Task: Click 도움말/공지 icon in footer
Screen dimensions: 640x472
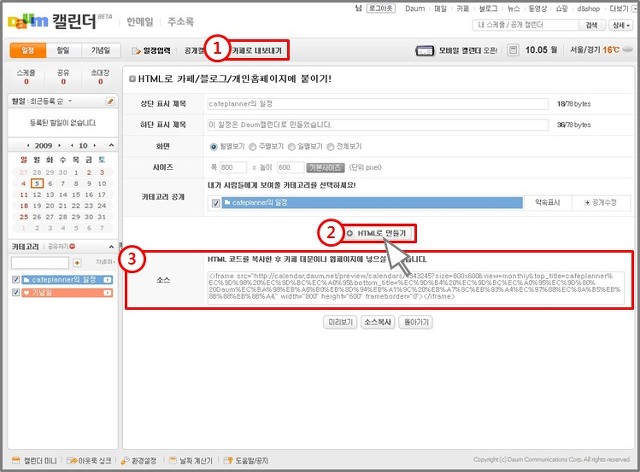Action: (x=228, y=460)
